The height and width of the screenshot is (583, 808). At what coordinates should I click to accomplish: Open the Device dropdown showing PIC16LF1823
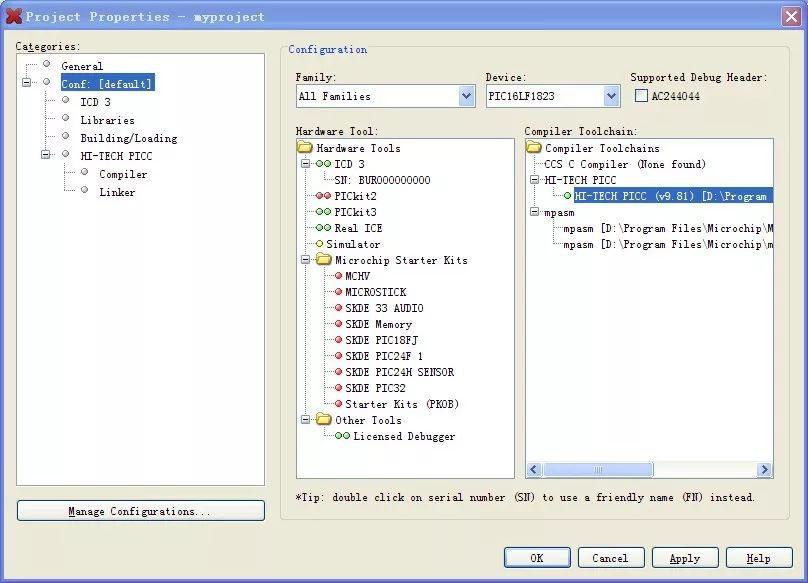pos(611,96)
